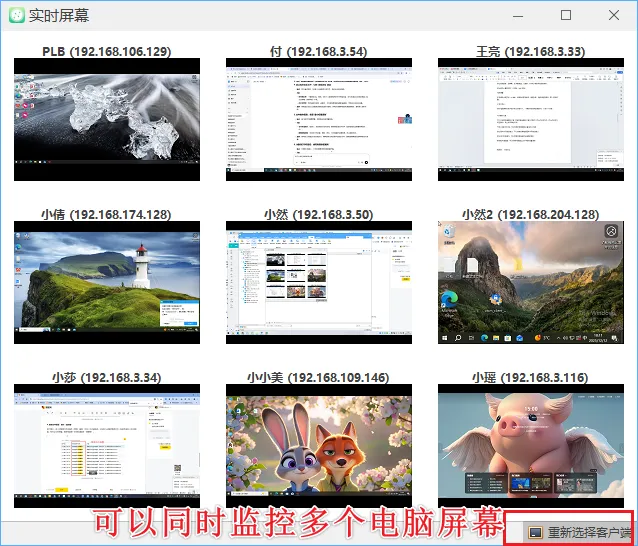The height and width of the screenshot is (546, 638).
Task: Click Recycle Bin icon in 小然2 screen
Action: 449,234
